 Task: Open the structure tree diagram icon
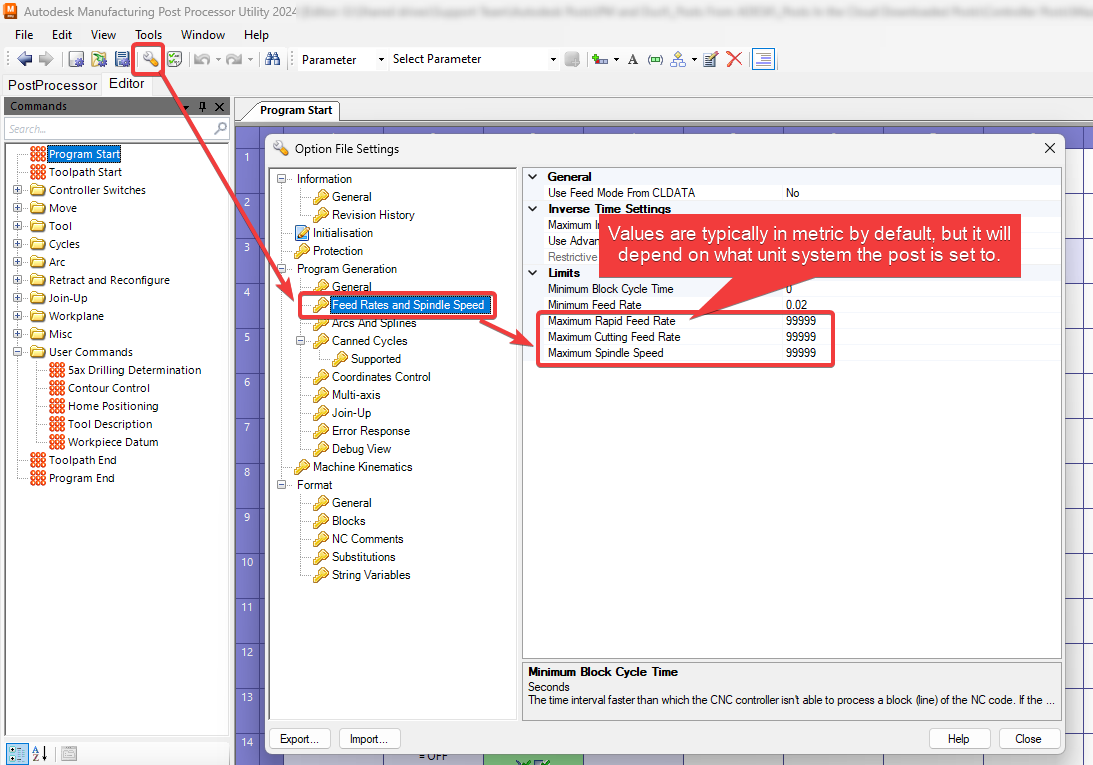pos(678,59)
